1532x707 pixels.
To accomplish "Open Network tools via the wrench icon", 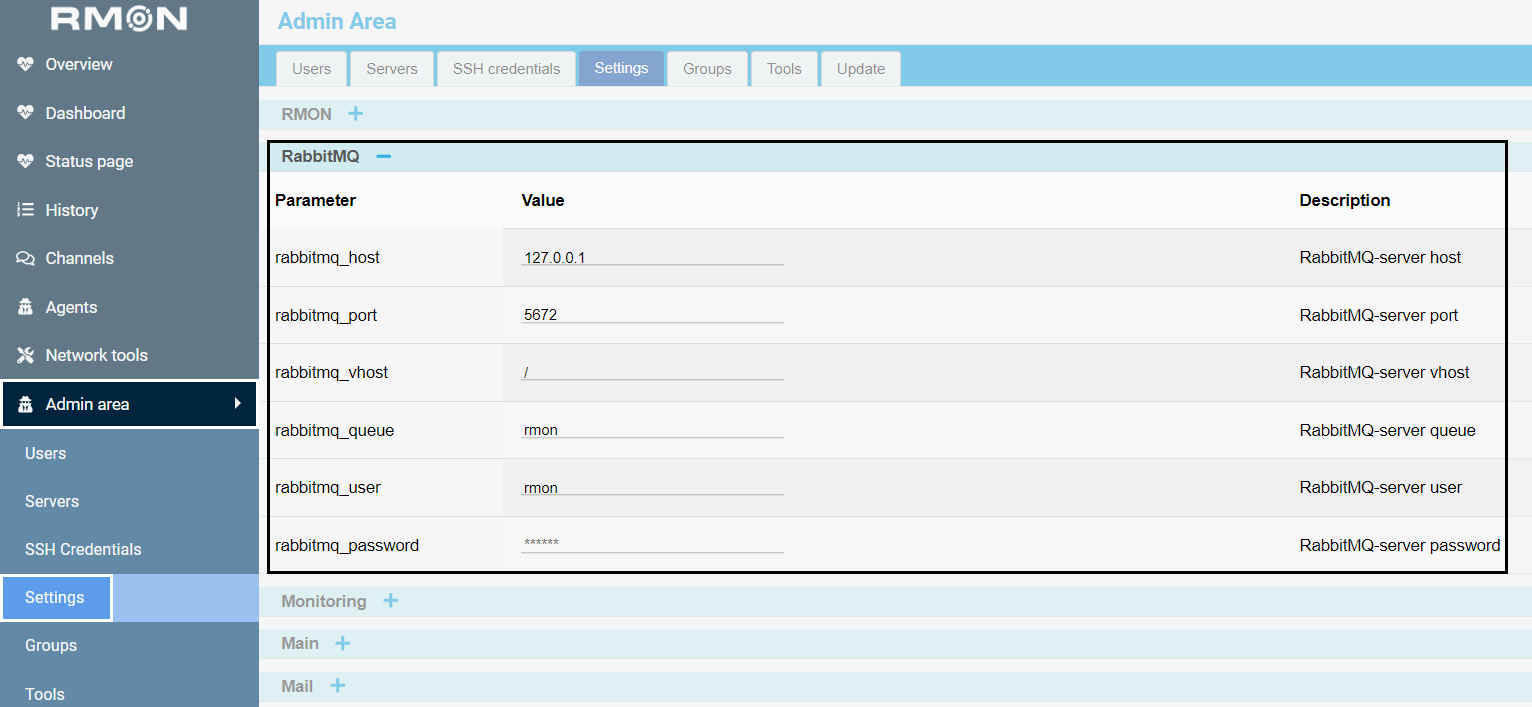I will click(x=24, y=355).
